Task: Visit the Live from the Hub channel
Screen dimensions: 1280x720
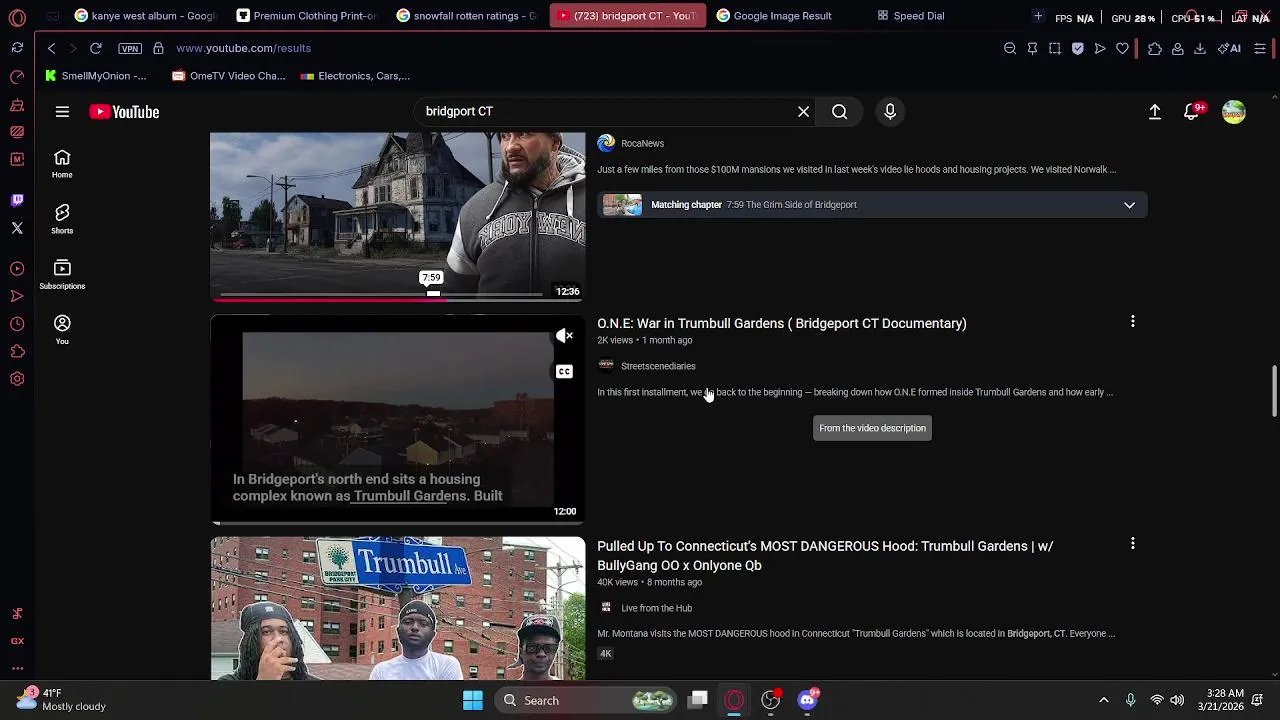Action: tap(656, 608)
